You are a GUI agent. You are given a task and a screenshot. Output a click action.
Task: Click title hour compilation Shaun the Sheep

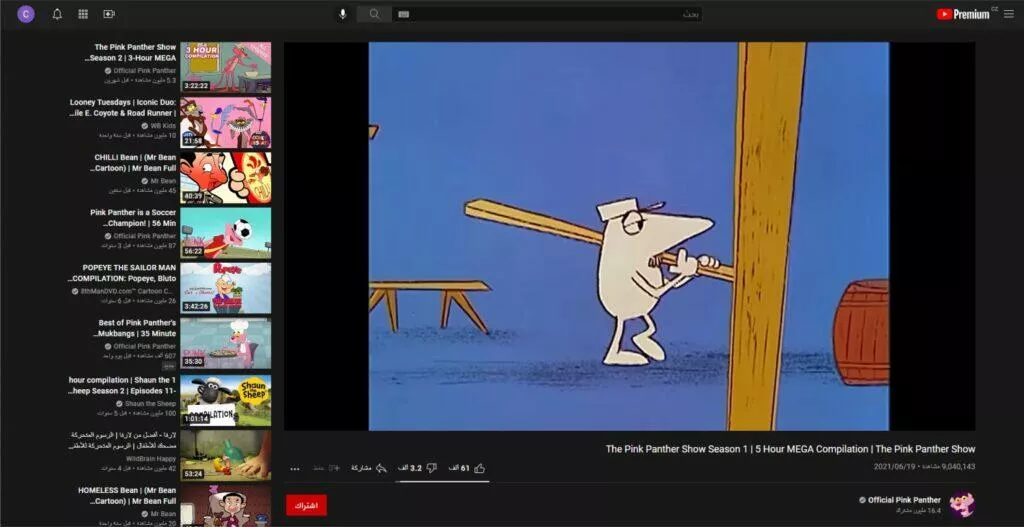(122, 385)
